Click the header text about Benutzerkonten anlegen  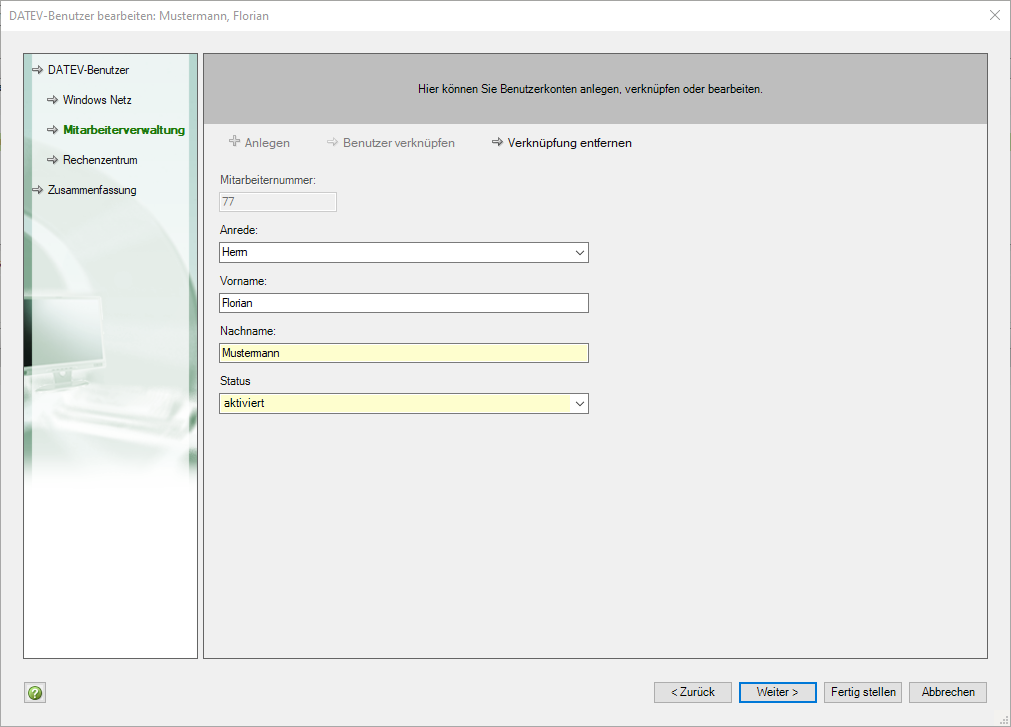[x=590, y=89]
